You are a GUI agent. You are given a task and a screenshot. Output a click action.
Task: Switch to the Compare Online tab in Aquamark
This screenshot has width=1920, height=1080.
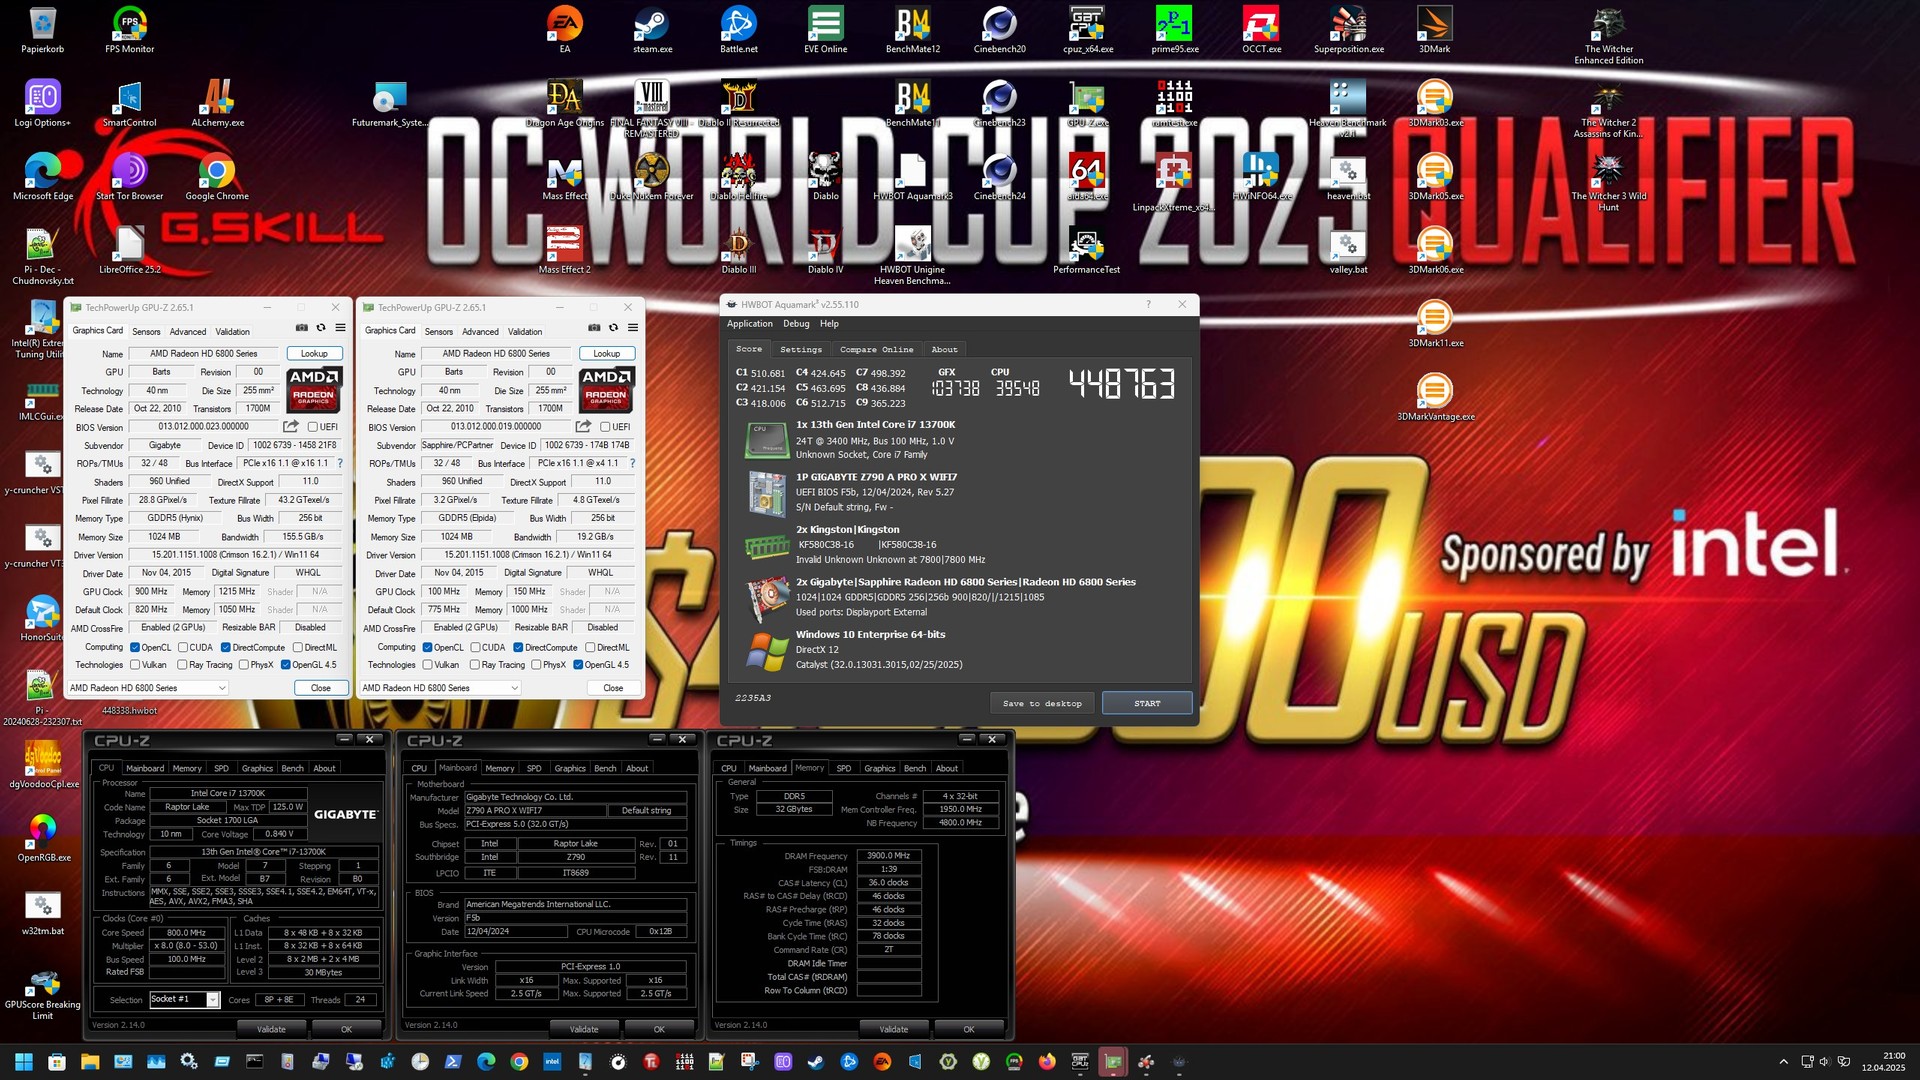[876, 350]
